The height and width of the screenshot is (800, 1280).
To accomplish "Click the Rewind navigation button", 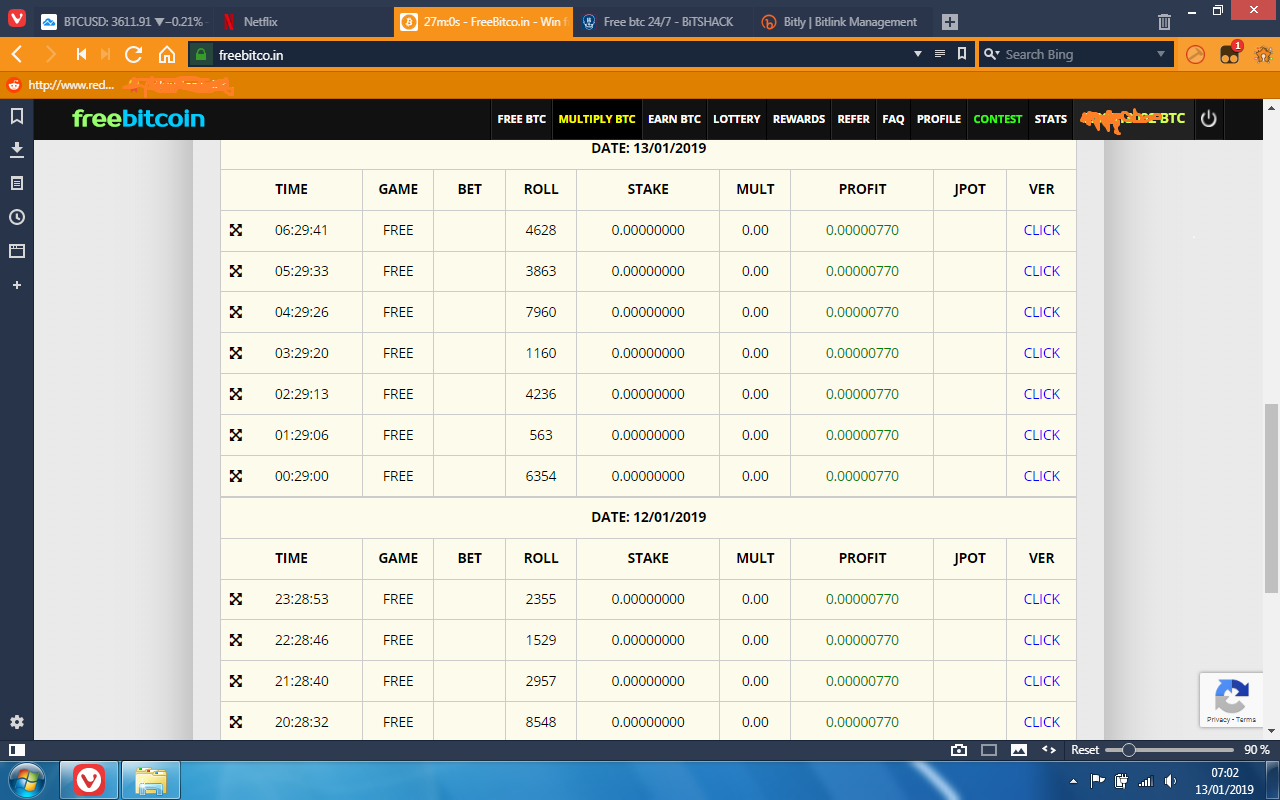I will (82, 54).
